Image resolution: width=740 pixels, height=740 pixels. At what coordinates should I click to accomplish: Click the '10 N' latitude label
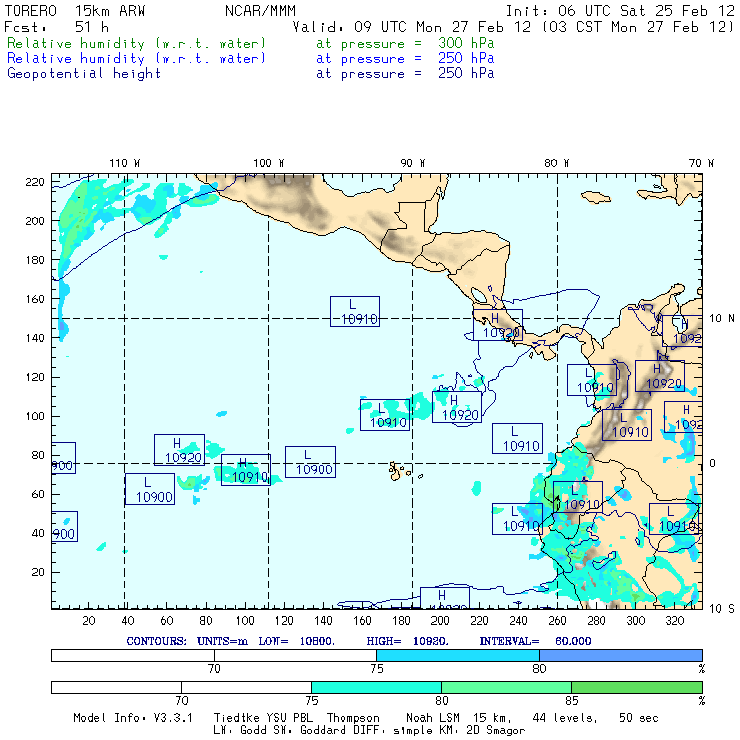click(722, 319)
